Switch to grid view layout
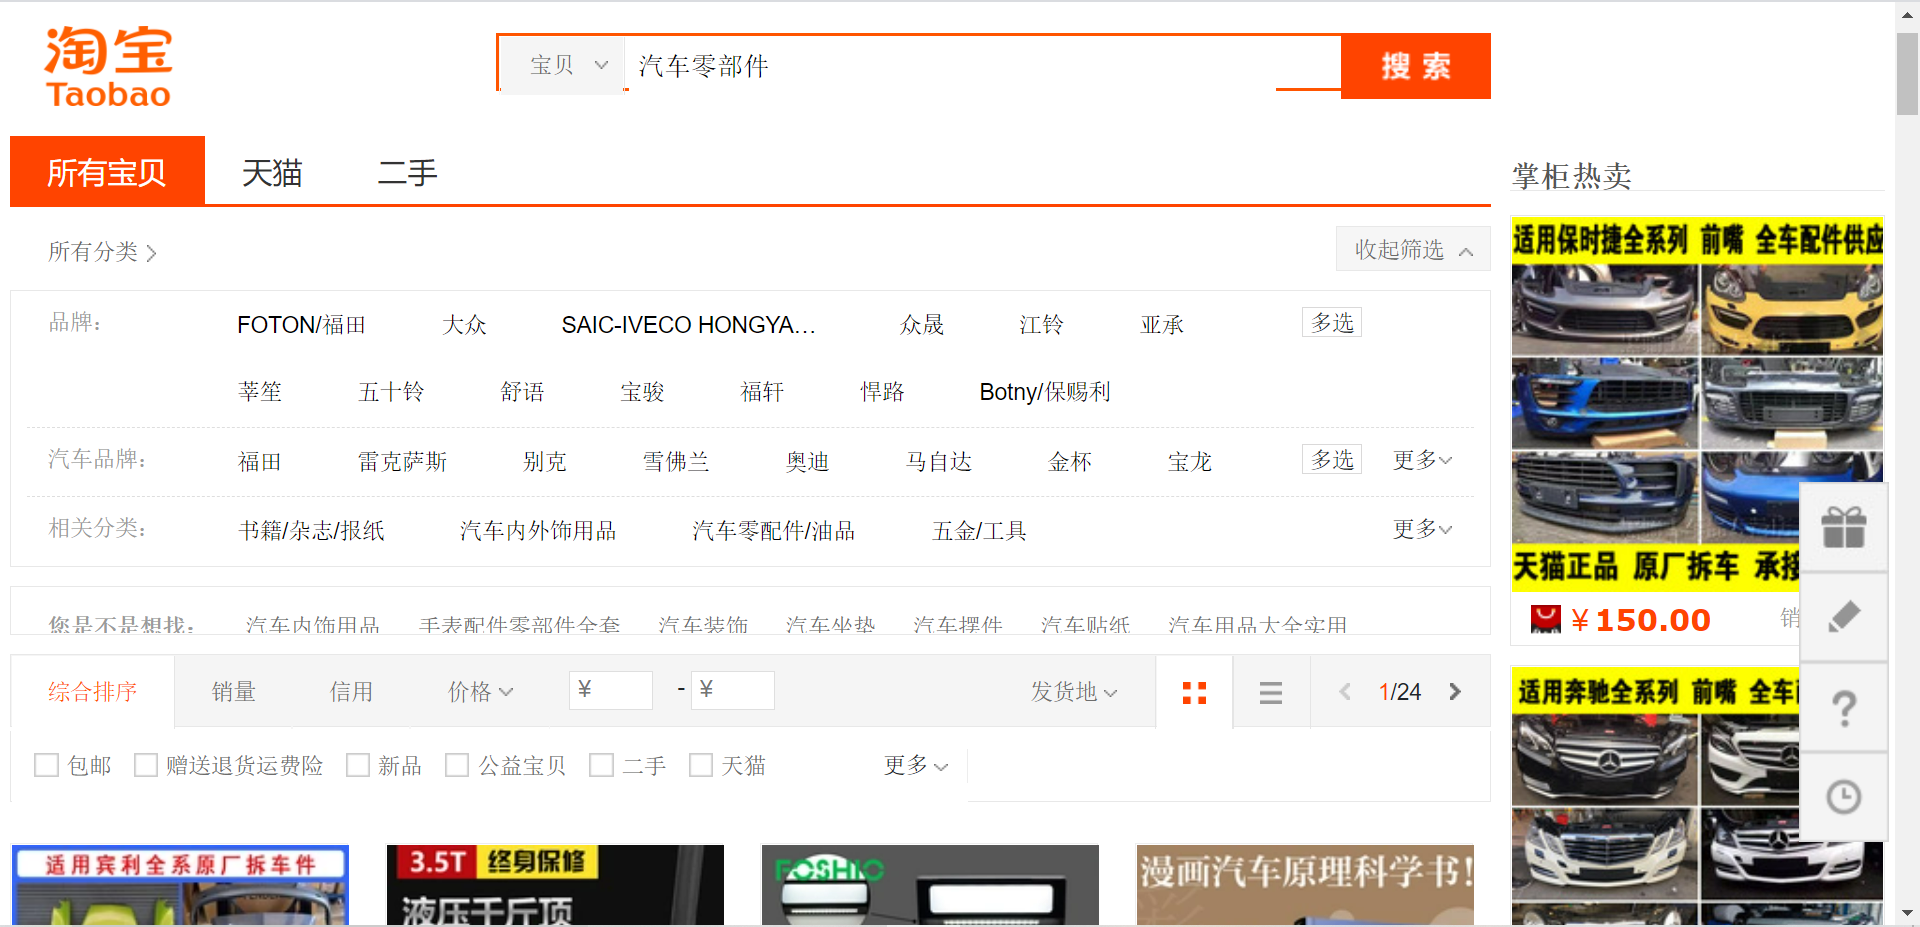The image size is (1920, 927). point(1194,692)
